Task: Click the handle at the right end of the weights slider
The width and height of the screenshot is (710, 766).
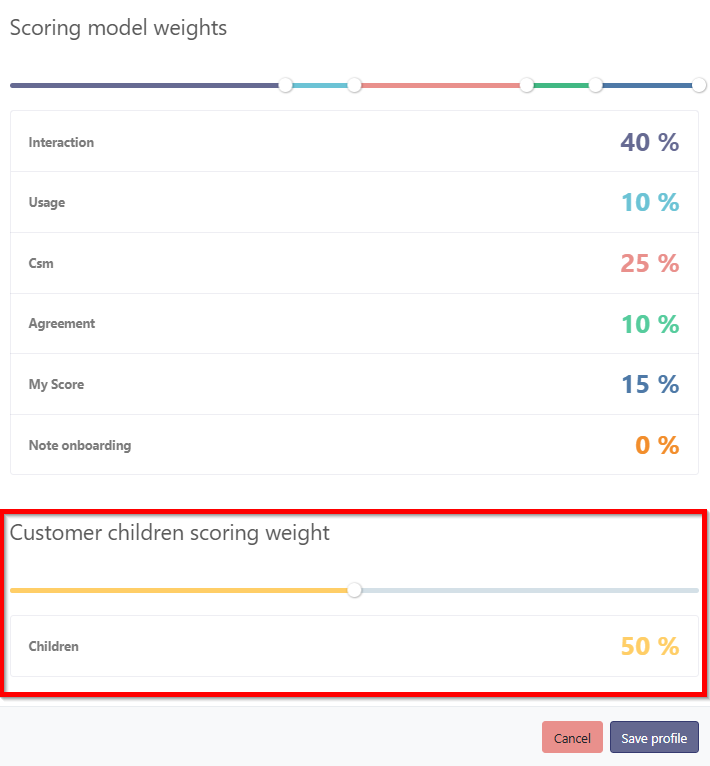Action: 699,85
